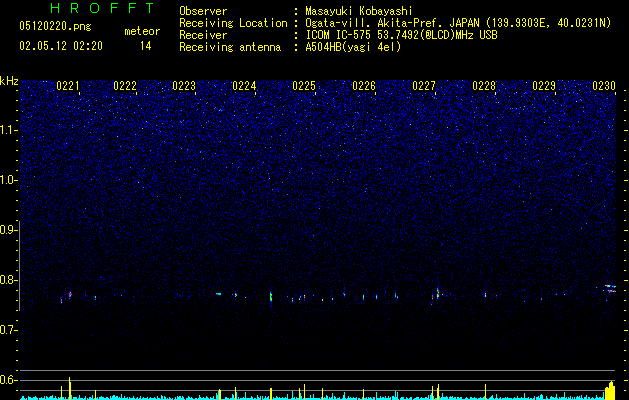The image size is (629, 400).
Task: Click the kHz axis unit label
Action: [x=9, y=81]
